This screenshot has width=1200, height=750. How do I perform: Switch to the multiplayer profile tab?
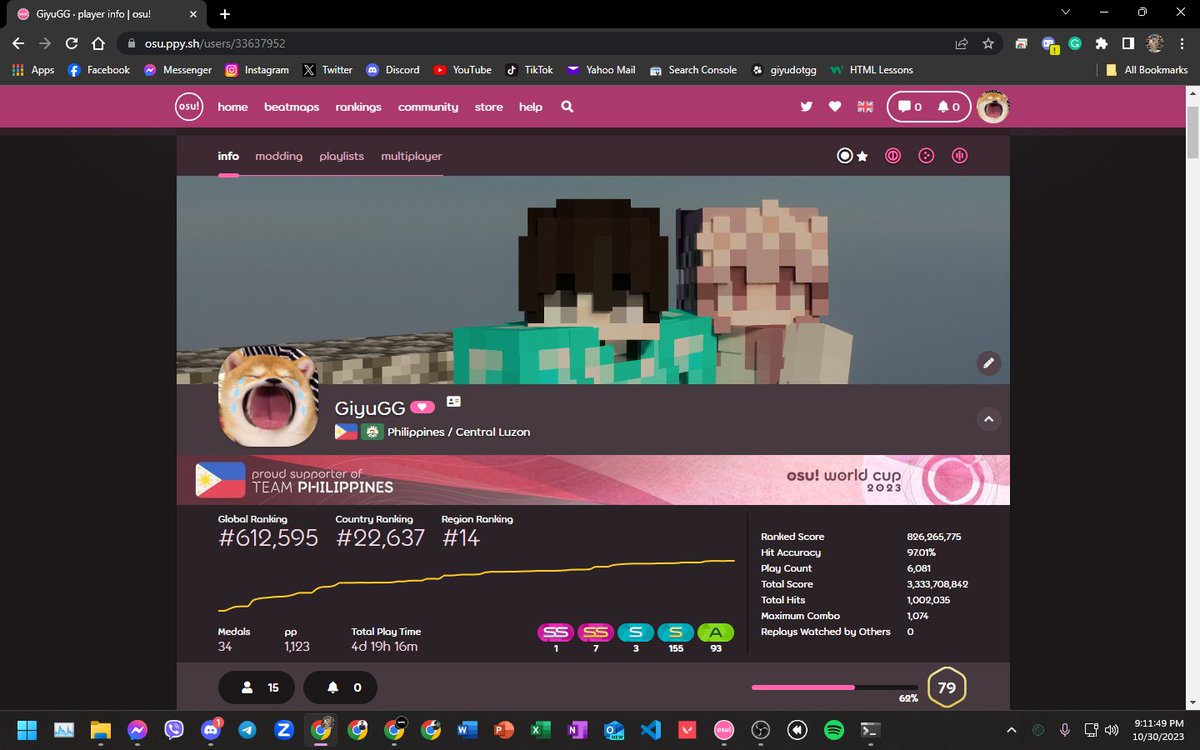(411, 156)
